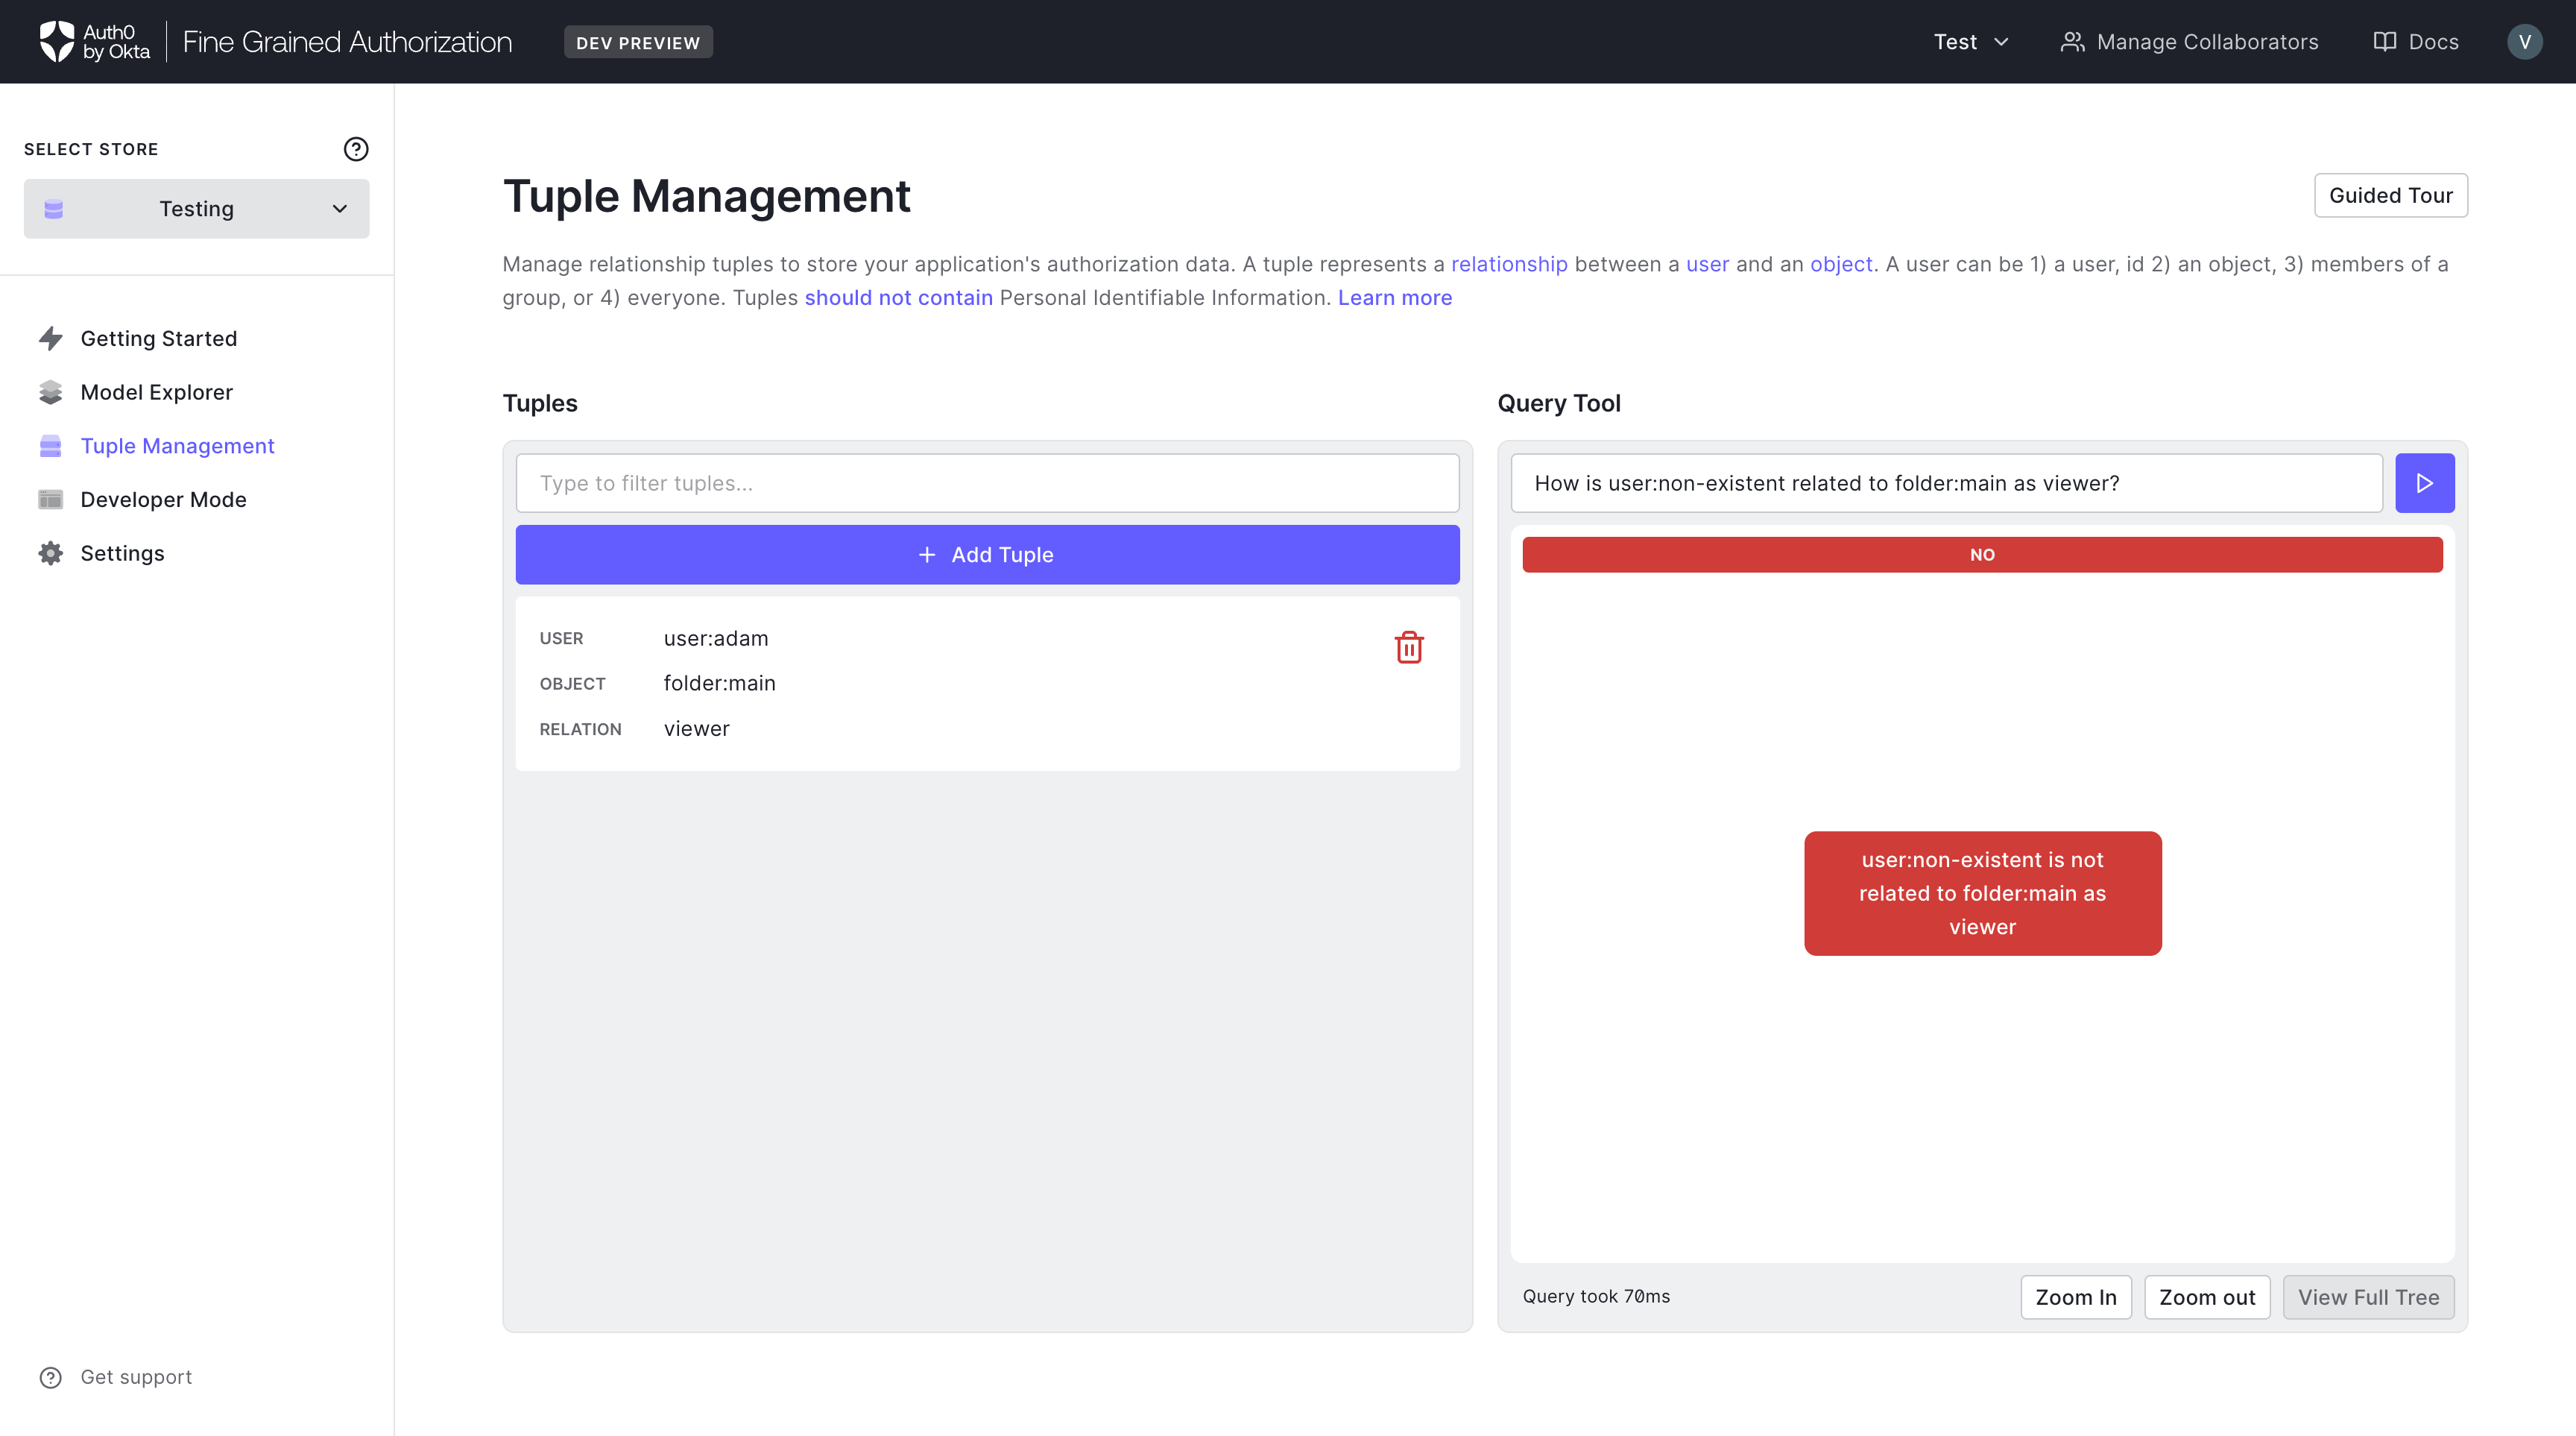The width and height of the screenshot is (2576, 1436).
Task: Click the Tuple Management page heading
Action: coord(706,196)
